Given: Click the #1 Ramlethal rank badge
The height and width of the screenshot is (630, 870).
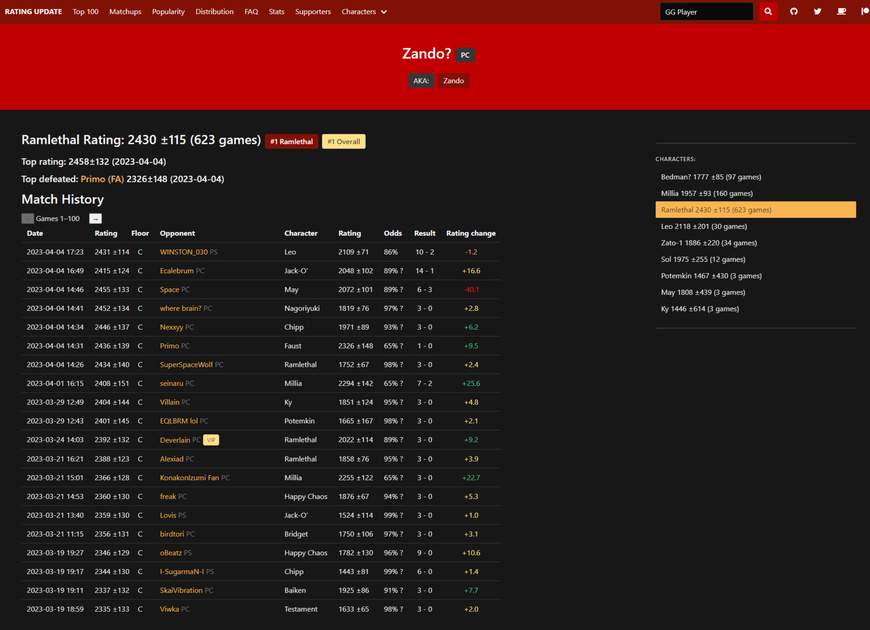Looking at the screenshot, I should pos(291,142).
